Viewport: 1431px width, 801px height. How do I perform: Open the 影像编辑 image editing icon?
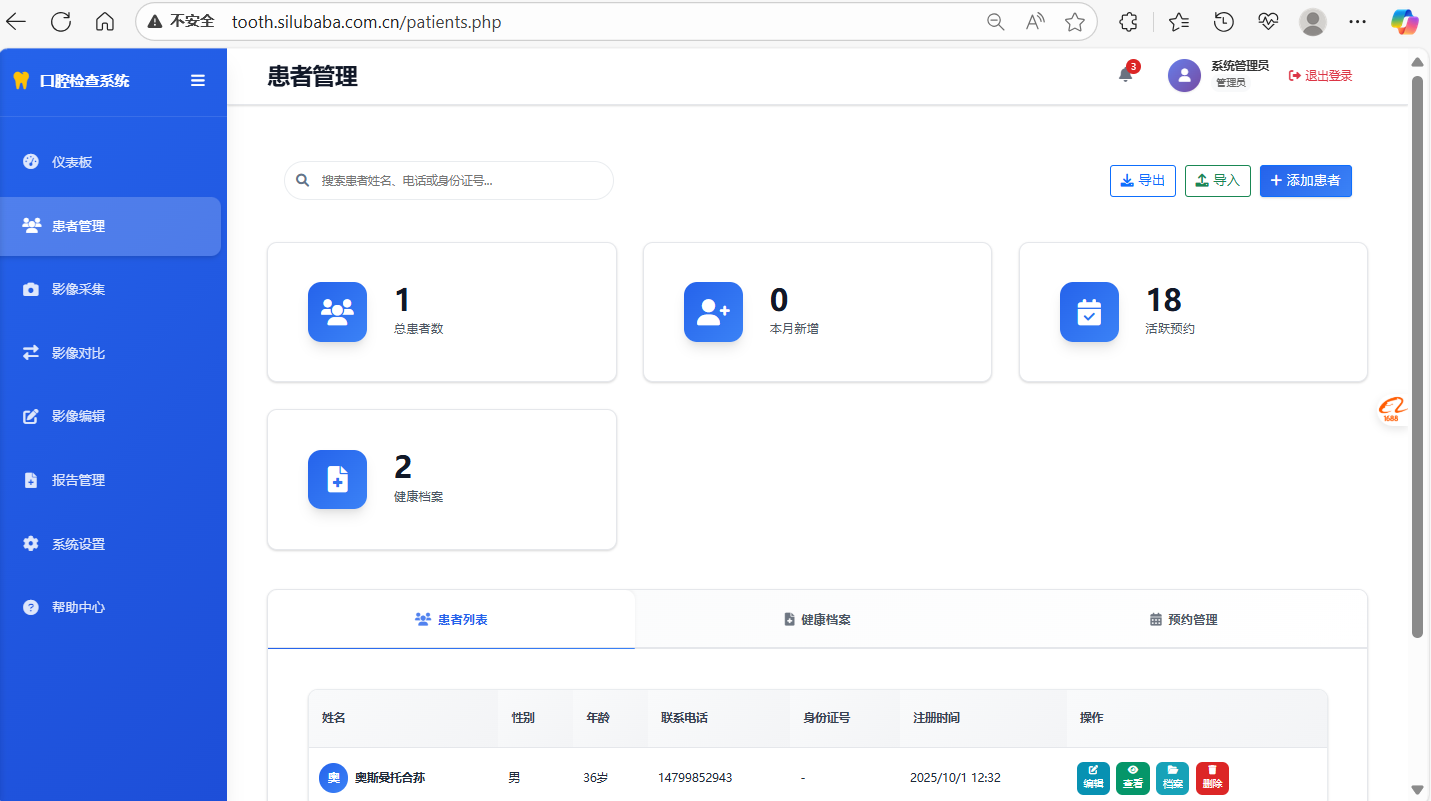[x=30, y=416]
